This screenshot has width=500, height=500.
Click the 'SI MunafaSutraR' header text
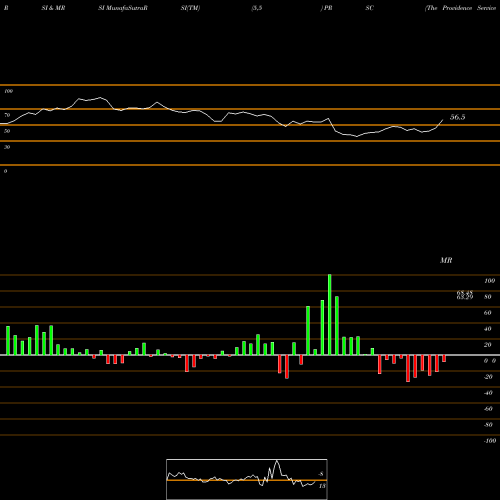(123, 8)
